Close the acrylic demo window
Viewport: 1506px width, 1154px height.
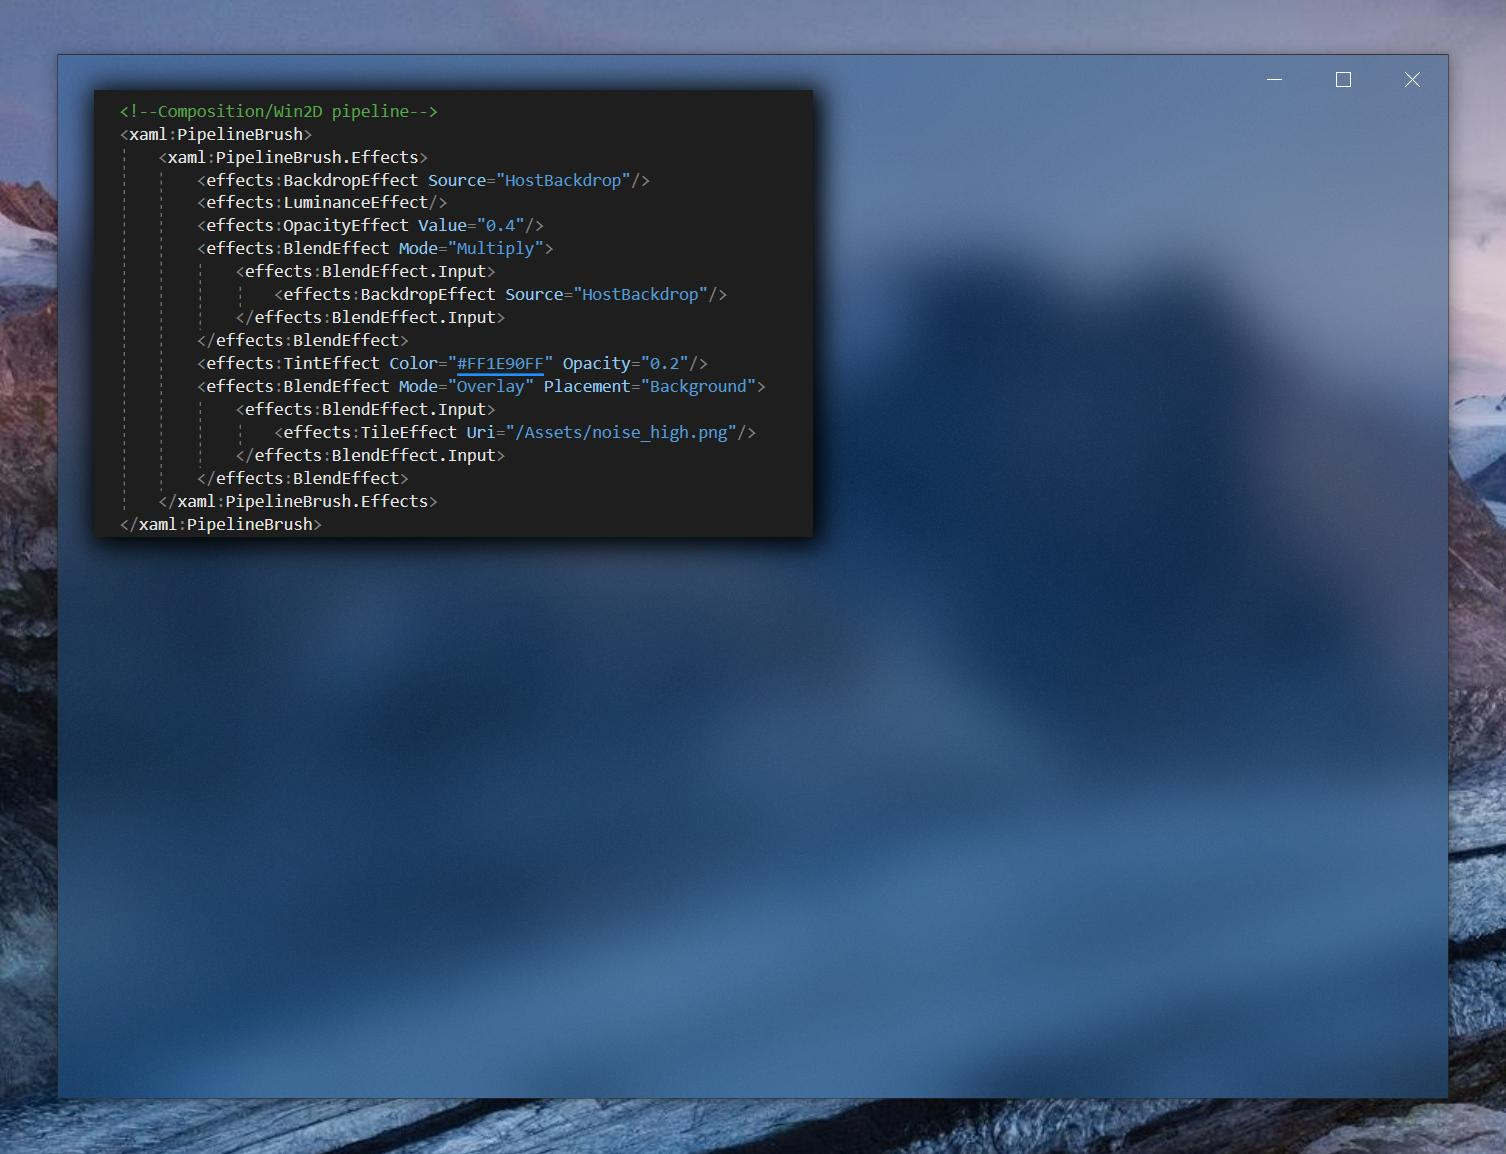[1412, 80]
